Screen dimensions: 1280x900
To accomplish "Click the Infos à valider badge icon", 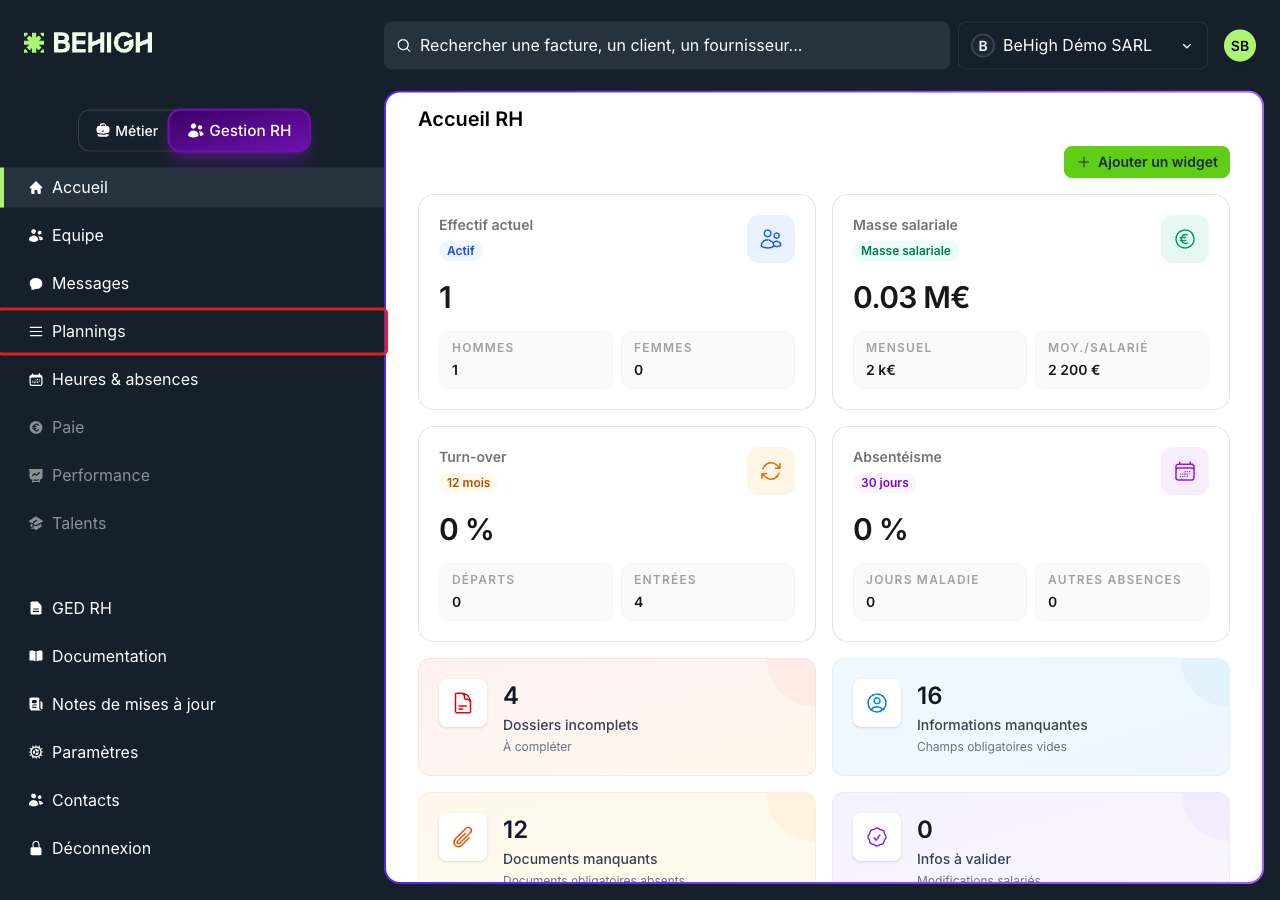I will pos(877,837).
